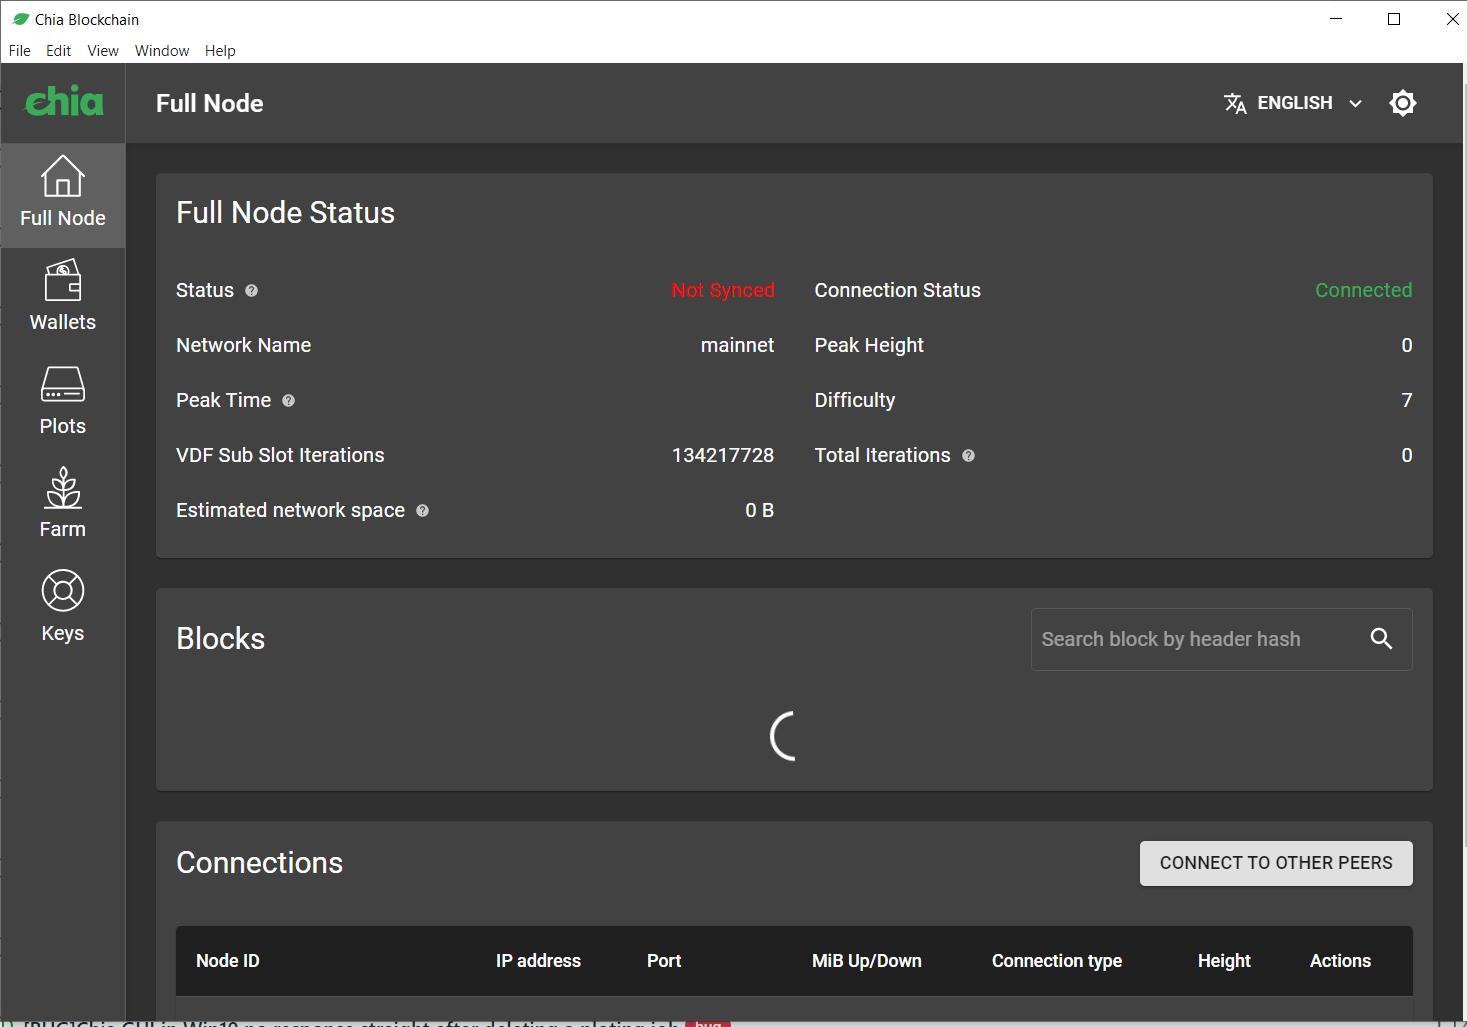The height and width of the screenshot is (1027, 1467).
Task: Click the Total Iterations help icon
Action: [x=968, y=455]
